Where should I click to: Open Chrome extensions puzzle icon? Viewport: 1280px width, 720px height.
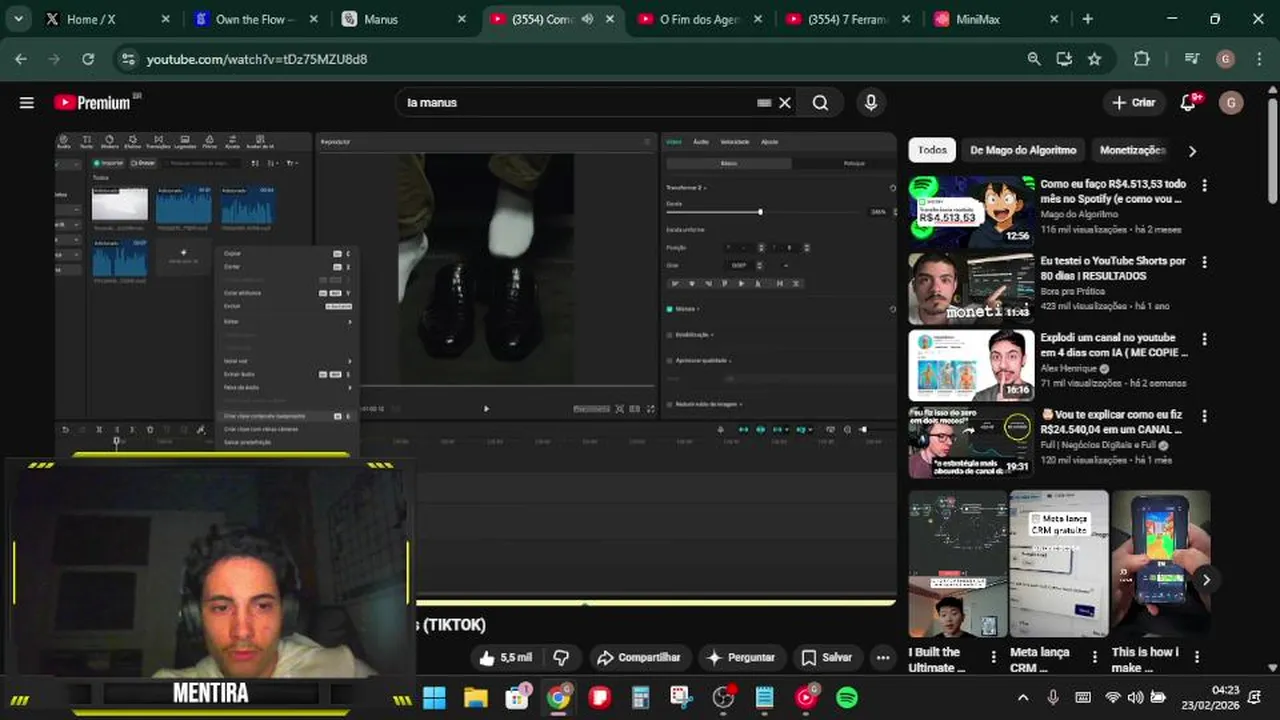[1142, 59]
